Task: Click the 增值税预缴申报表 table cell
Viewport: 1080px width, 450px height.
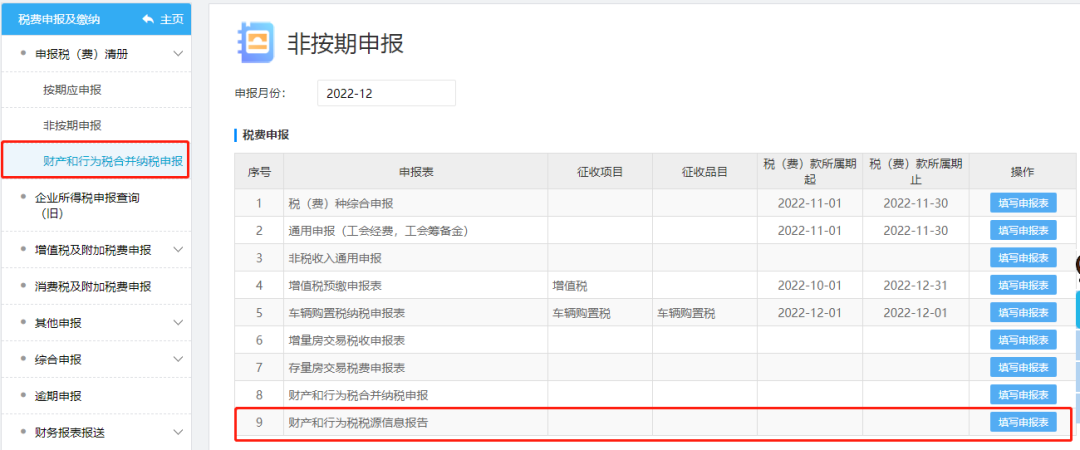Action: 415,285
